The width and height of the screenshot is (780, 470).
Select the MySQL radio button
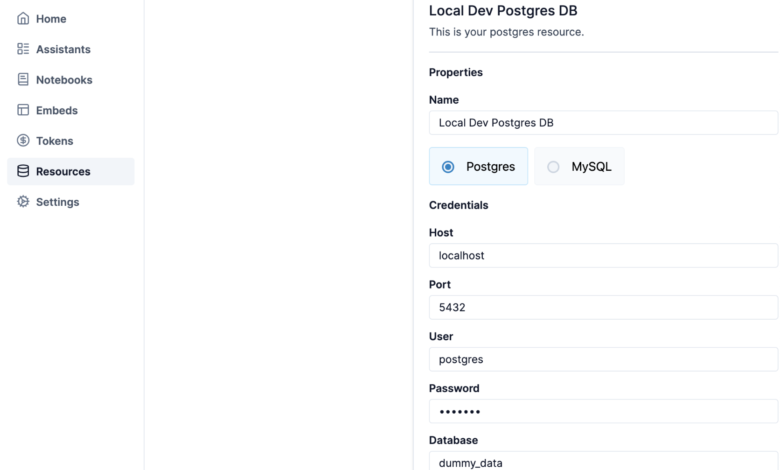[553, 167]
